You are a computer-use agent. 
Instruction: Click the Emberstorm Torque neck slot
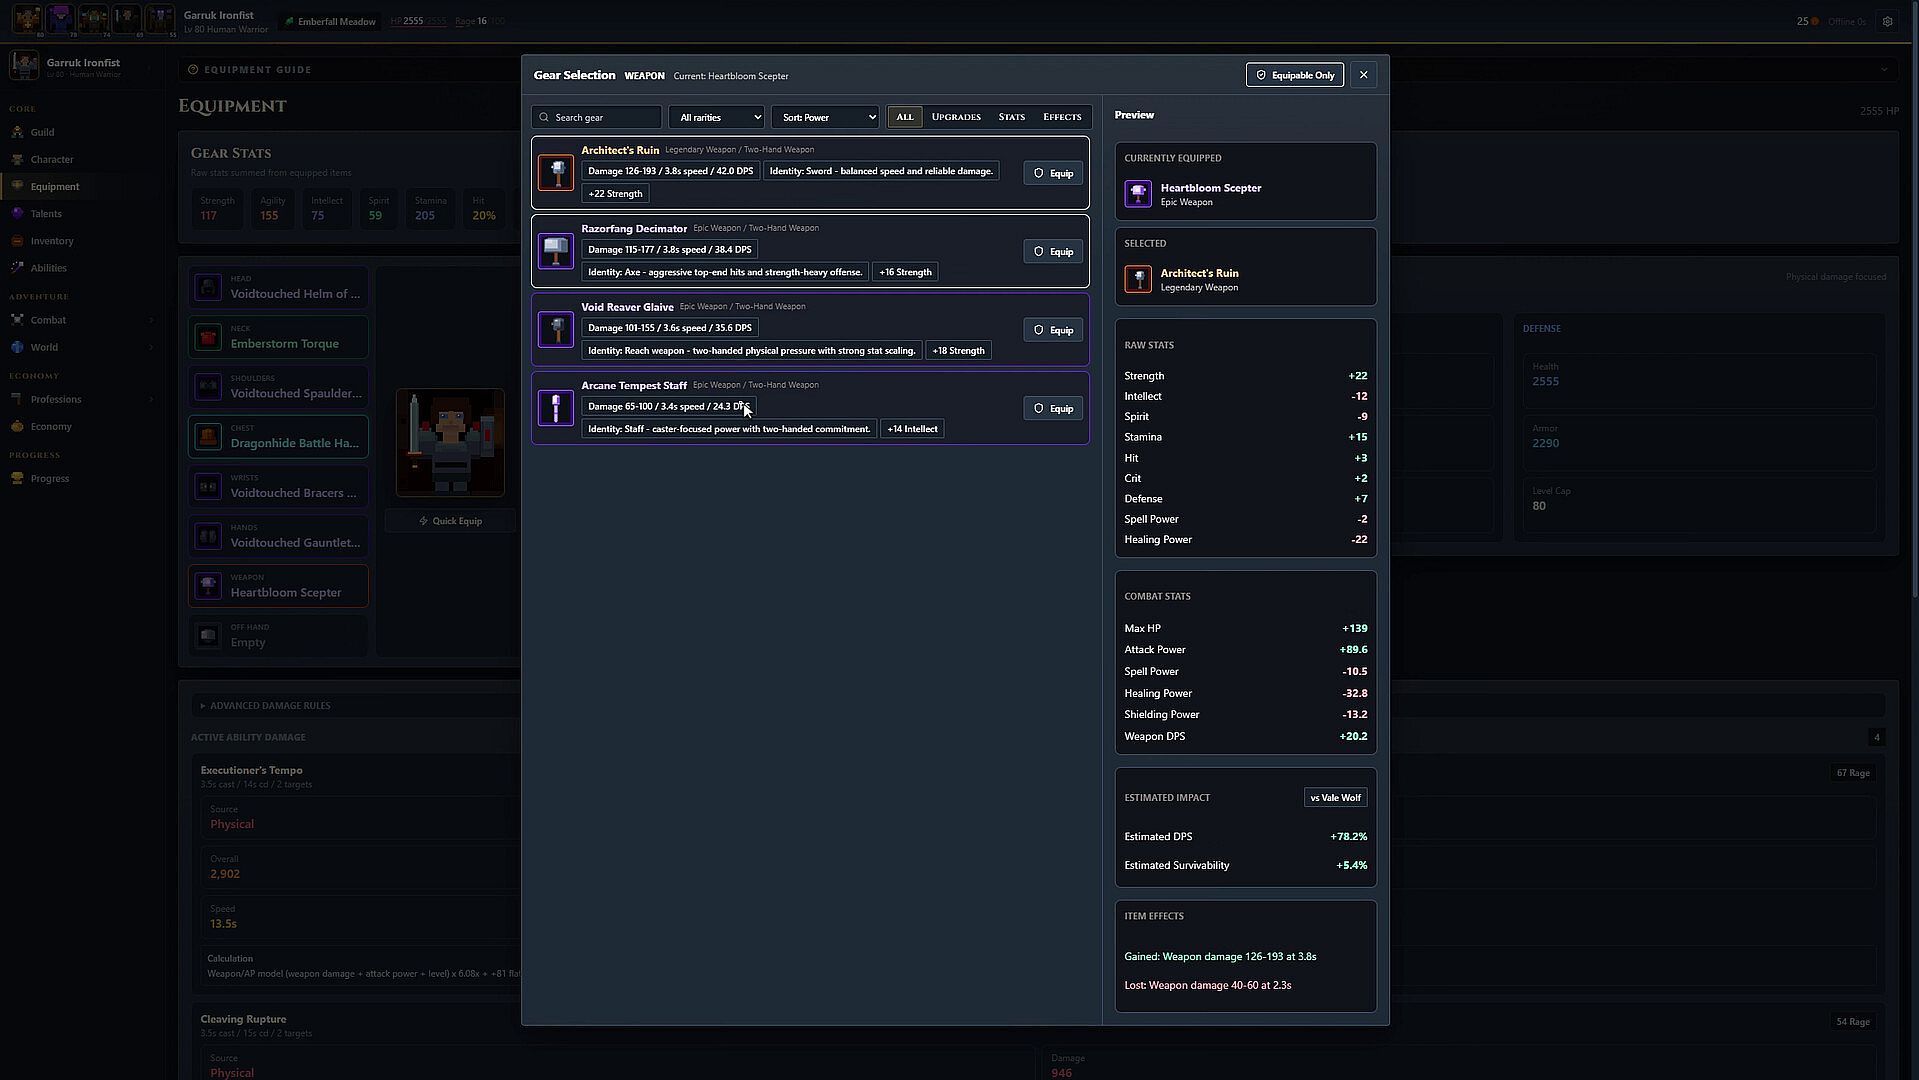[278, 337]
